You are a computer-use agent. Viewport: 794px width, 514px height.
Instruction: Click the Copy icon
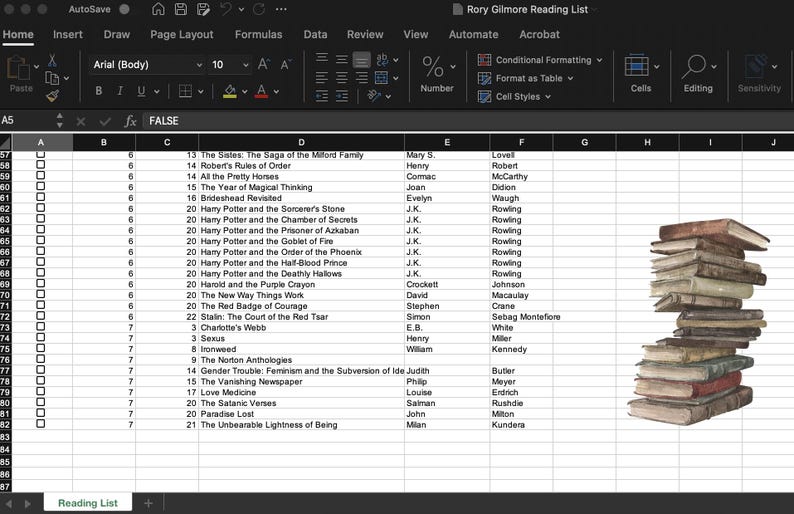pyautogui.click(x=52, y=78)
